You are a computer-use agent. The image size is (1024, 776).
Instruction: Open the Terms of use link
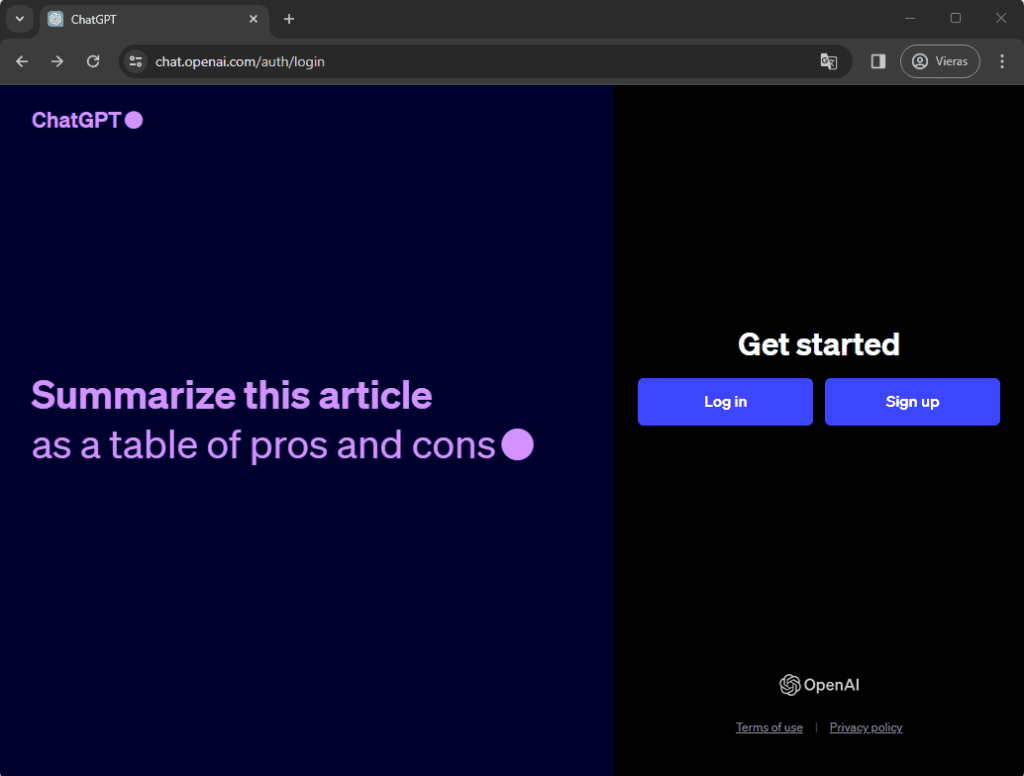tap(769, 727)
